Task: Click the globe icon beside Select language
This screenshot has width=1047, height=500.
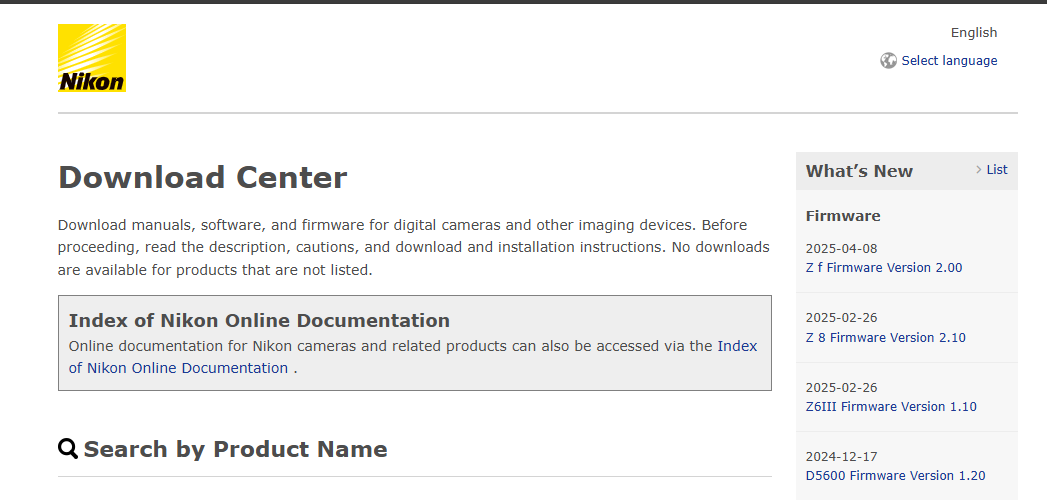Action: pyautogui.click(x=888, y=61)
